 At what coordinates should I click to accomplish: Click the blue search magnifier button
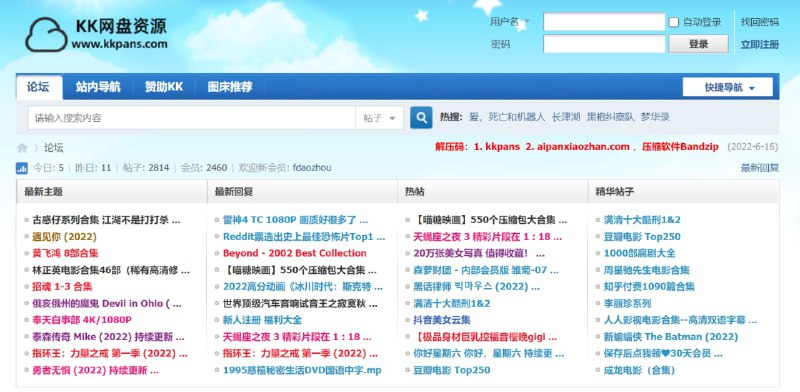click(421, 117)
